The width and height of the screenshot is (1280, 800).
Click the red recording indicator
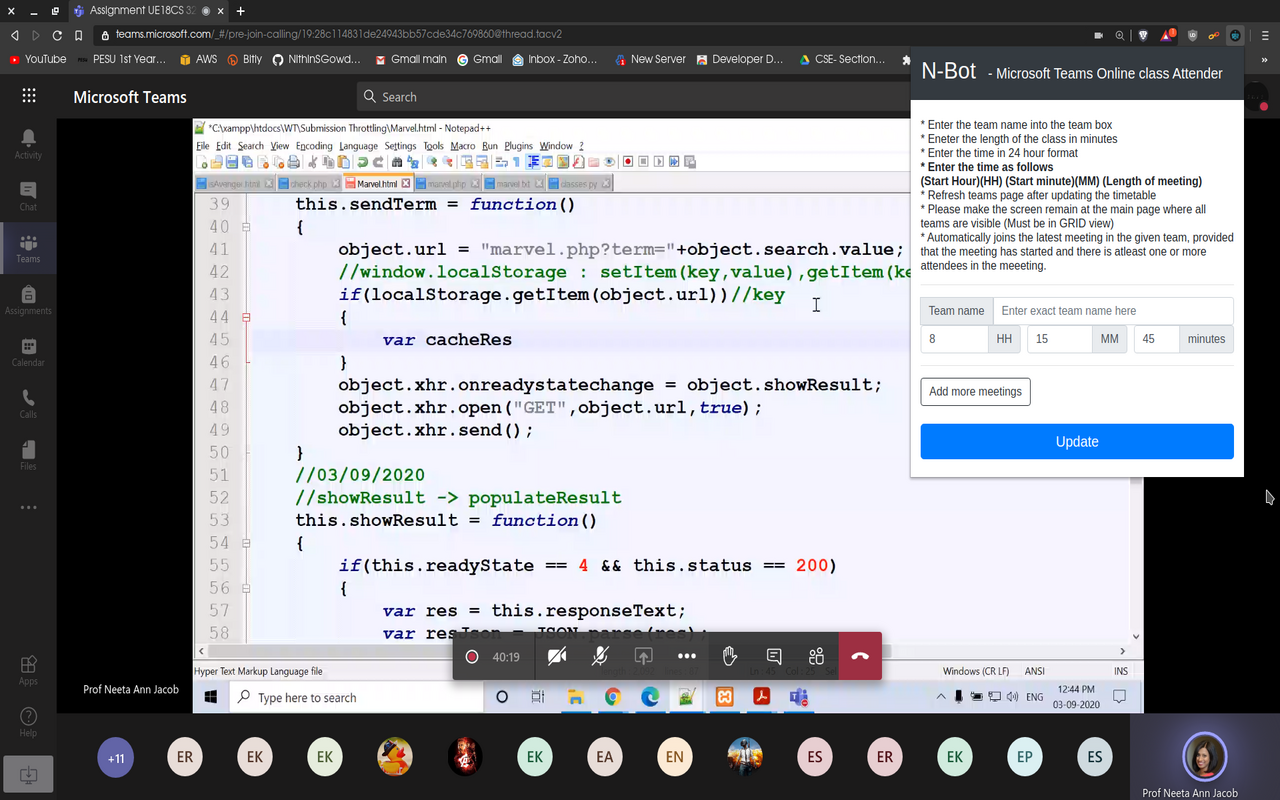pos(472,657)
